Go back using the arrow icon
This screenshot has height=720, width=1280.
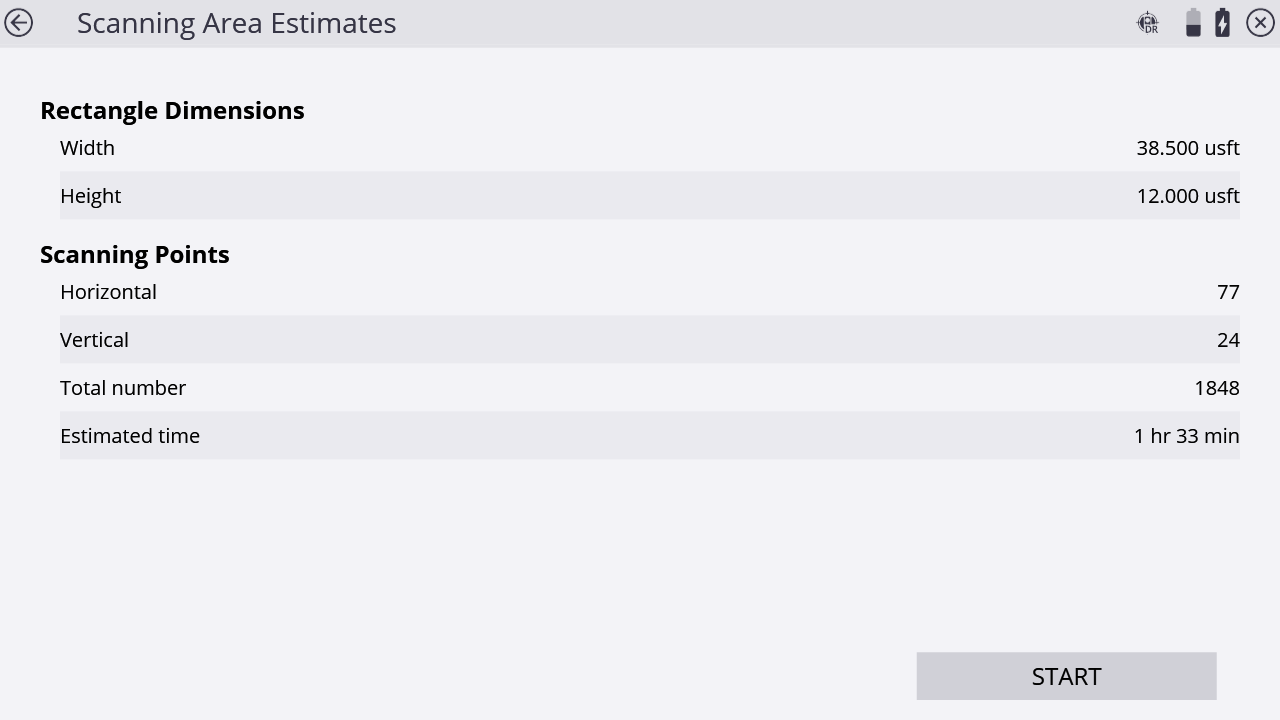tap(18, 22)
